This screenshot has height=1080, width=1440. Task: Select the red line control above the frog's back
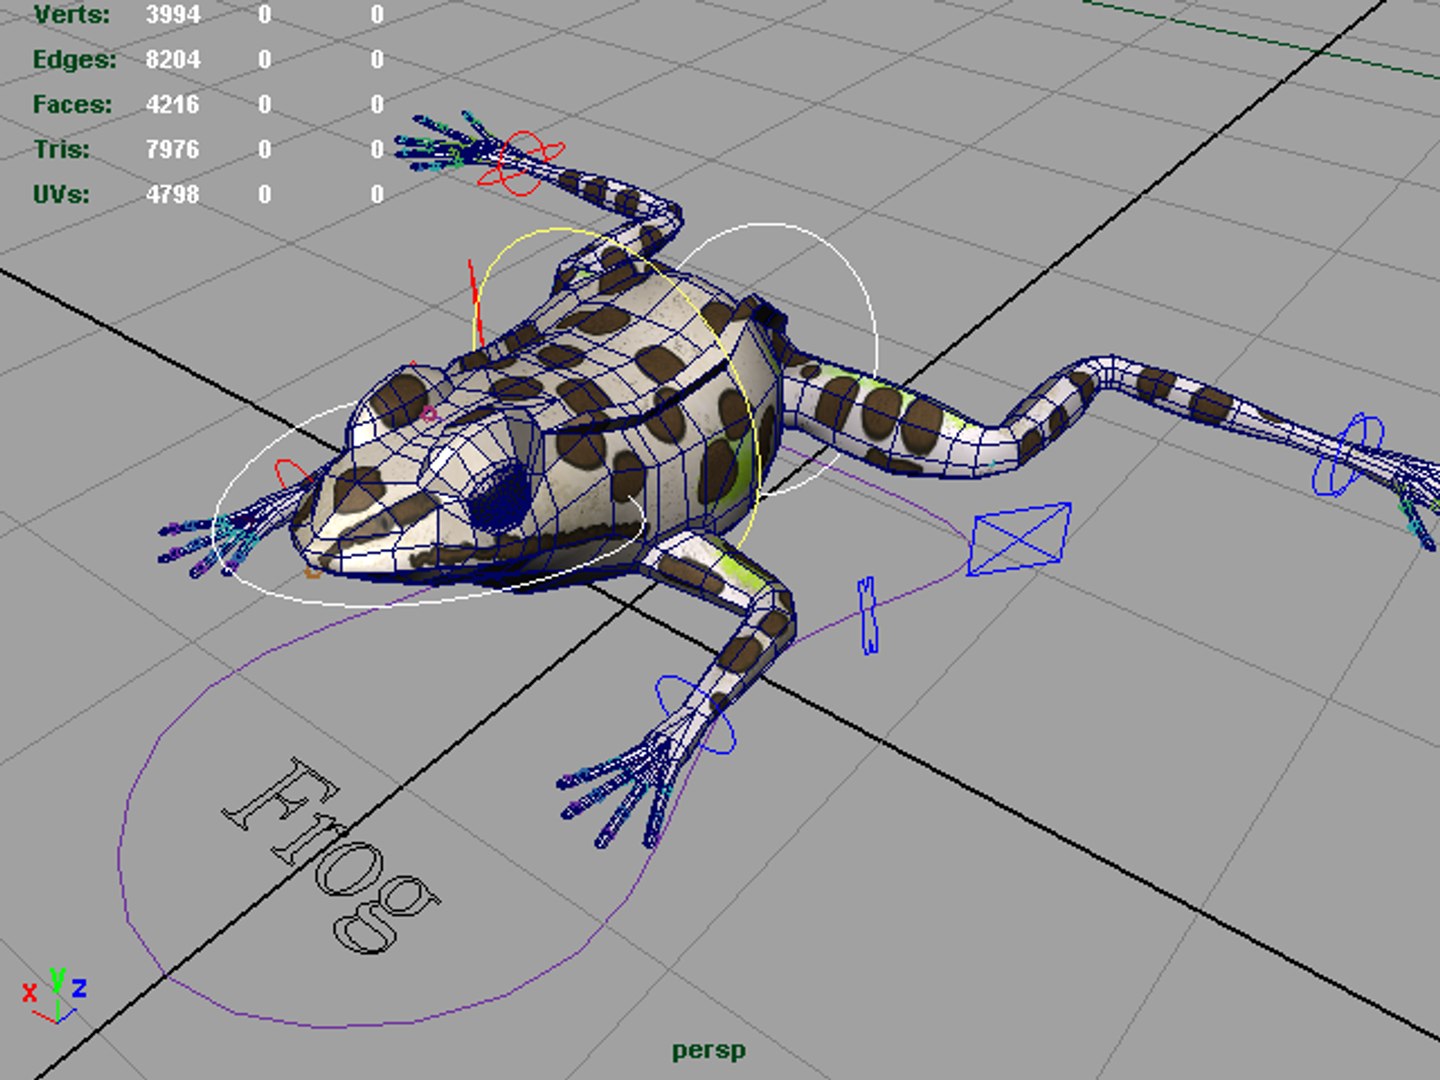tap(476, 302)
